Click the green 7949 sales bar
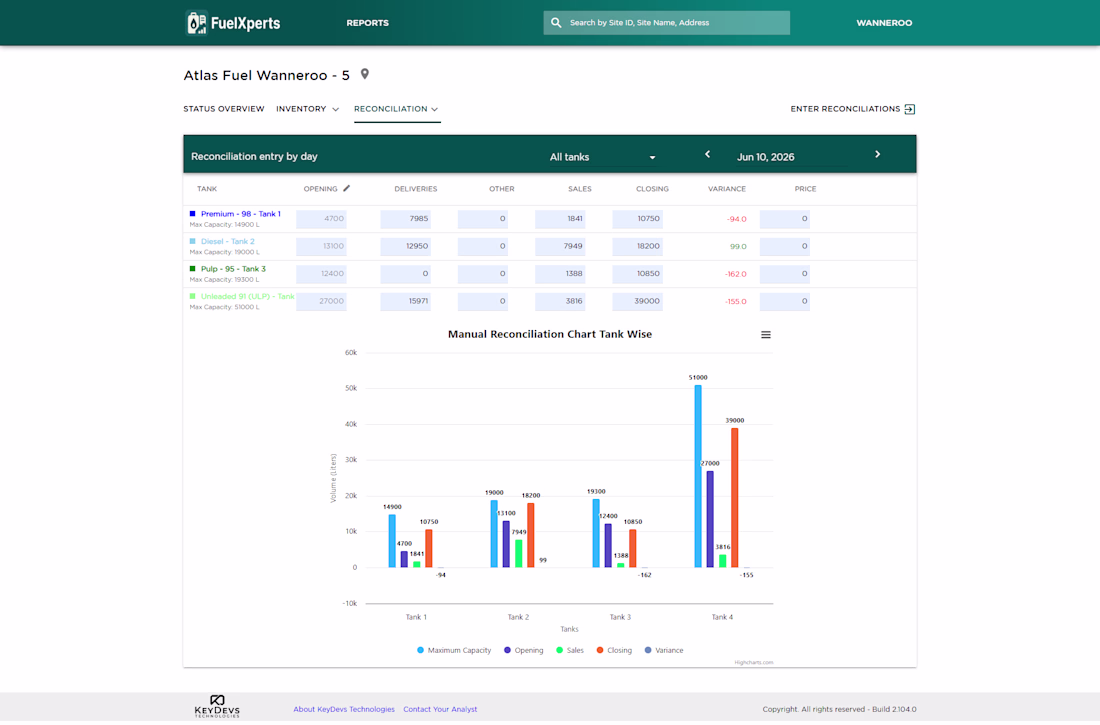Viewport: 1100px width, 725px height. pyautogui.click(x=518, y=553)
